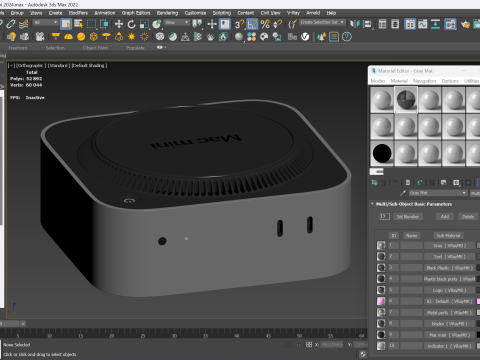Click Use Pivot Point Center icon

(x=197, y=24)
